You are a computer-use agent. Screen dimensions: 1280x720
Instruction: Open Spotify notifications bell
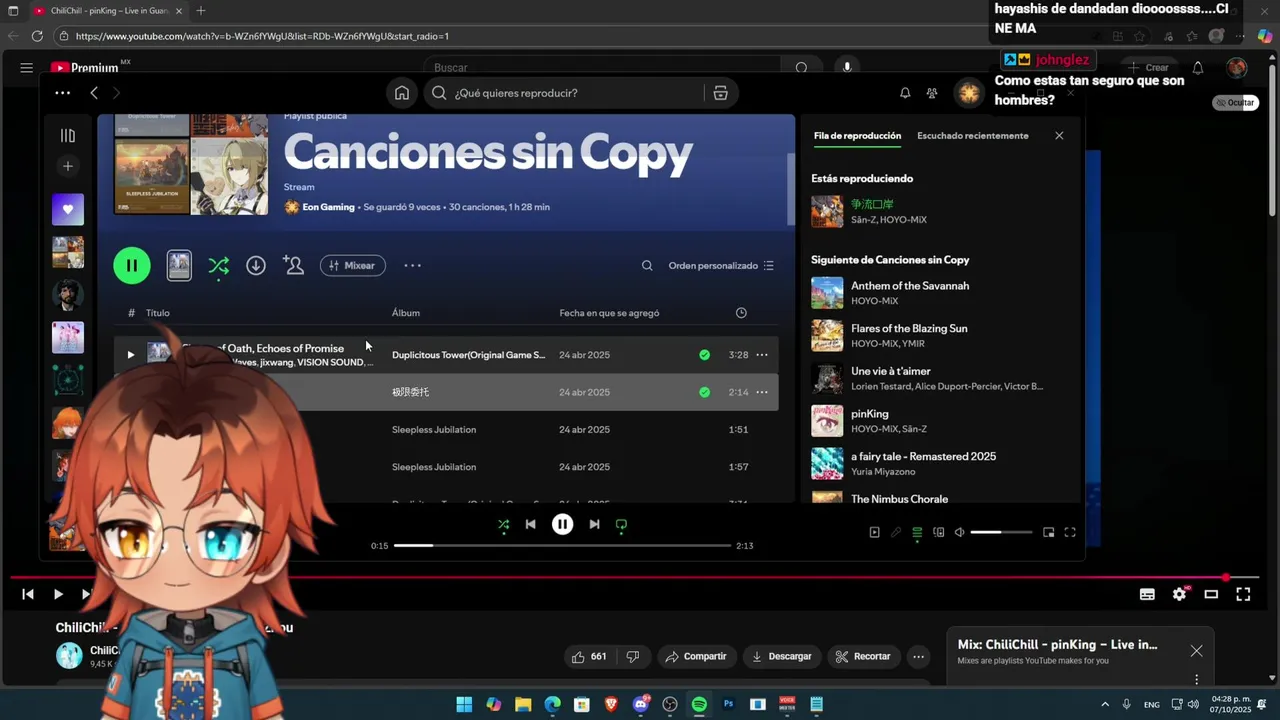tap(905, 93)
